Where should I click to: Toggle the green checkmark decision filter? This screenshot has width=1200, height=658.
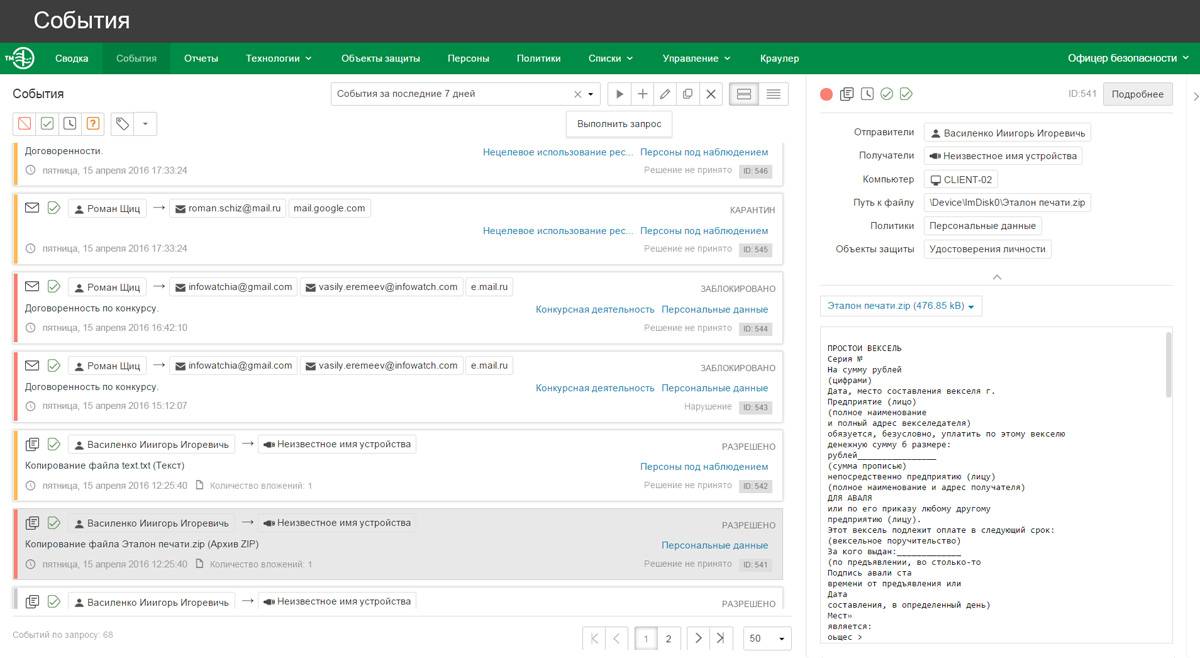tap(47, 124)
